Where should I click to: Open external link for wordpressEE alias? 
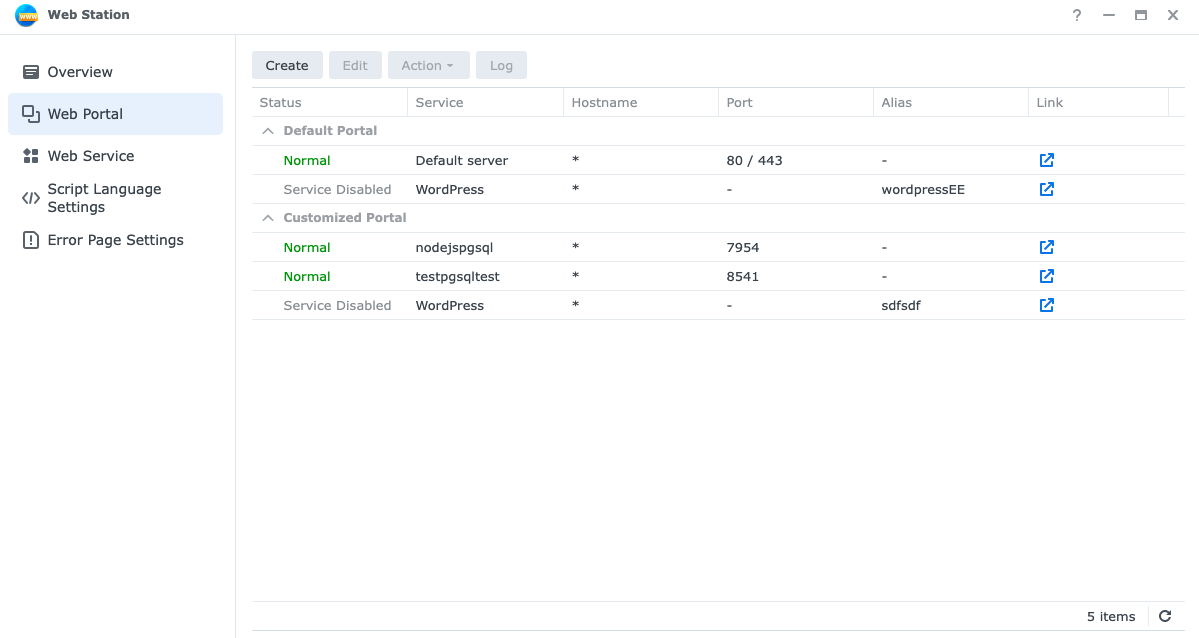1046,189
